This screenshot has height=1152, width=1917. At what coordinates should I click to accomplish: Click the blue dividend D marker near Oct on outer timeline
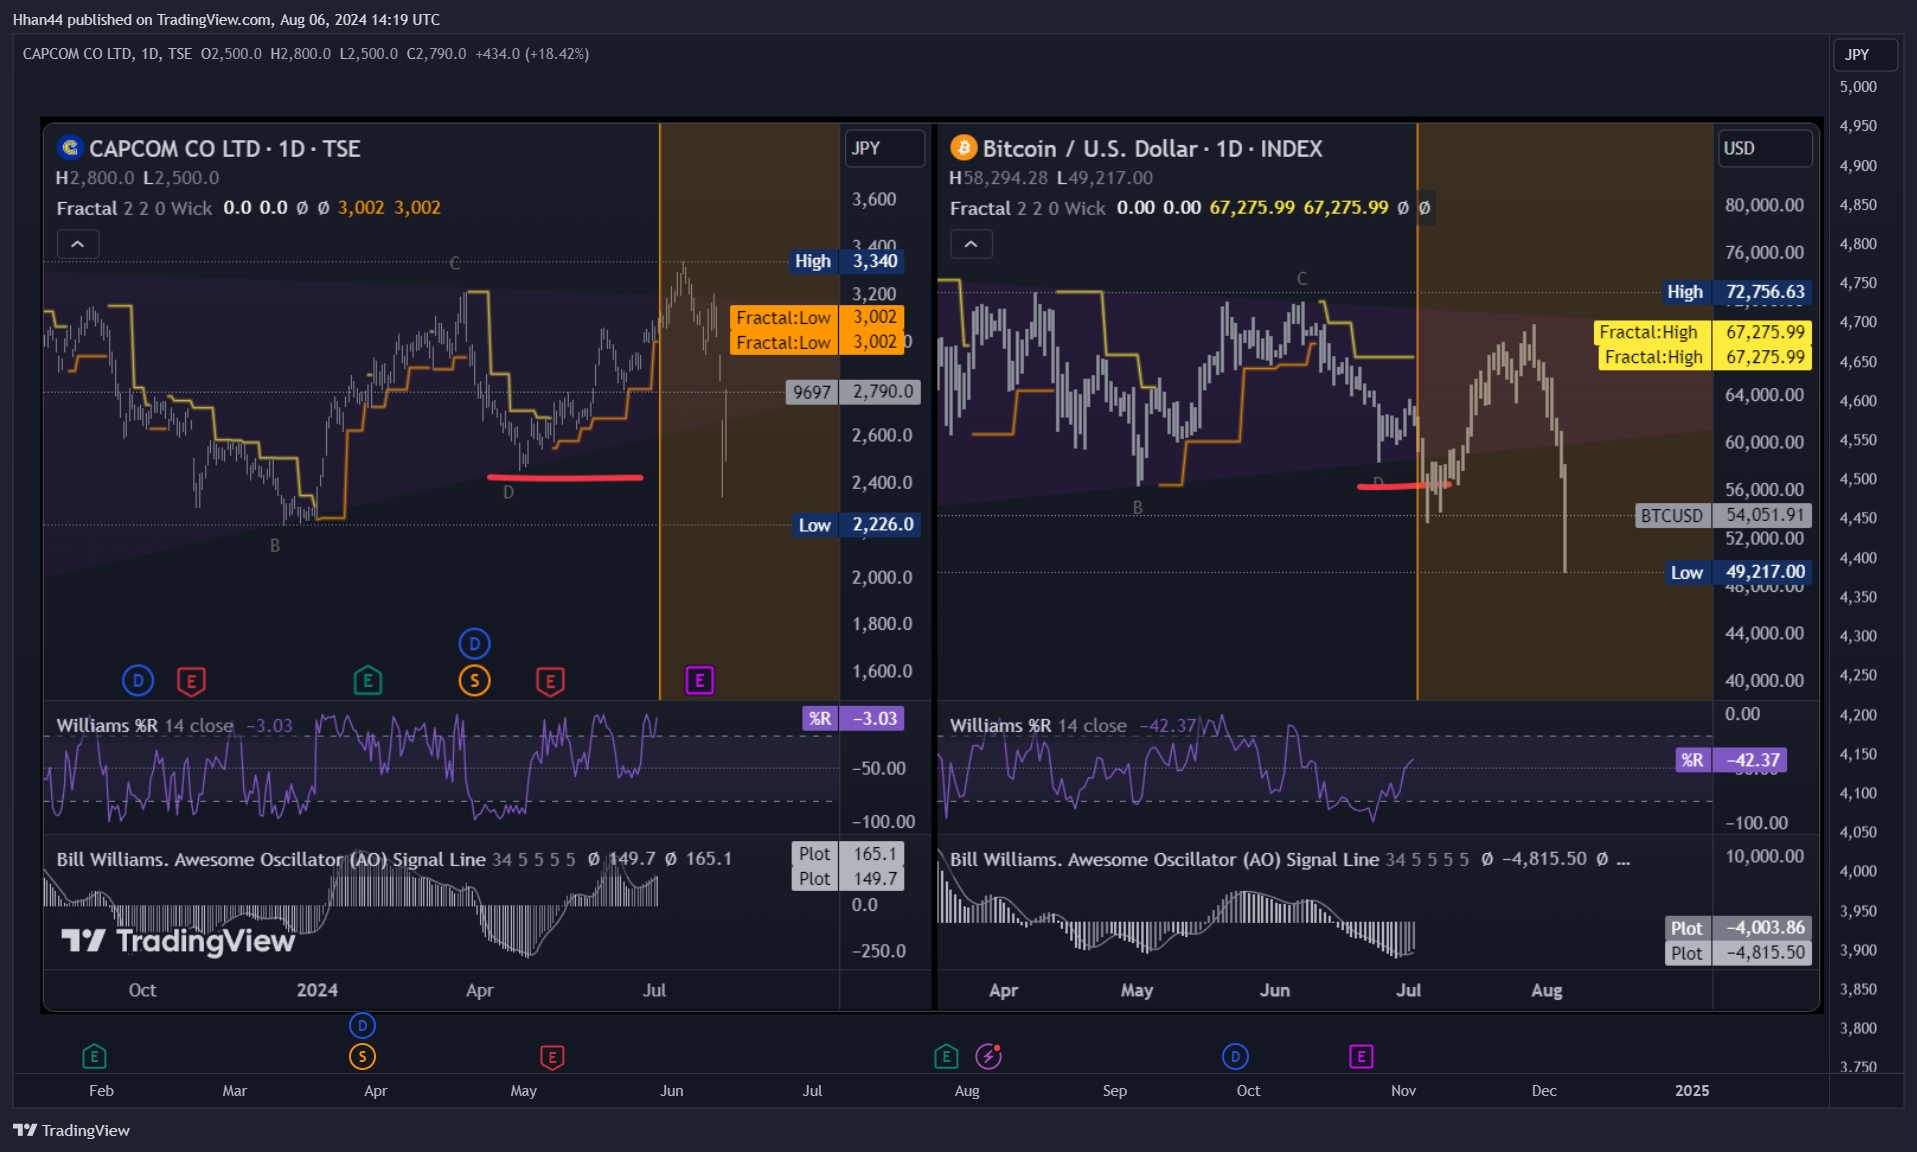pos(1235,1056)
